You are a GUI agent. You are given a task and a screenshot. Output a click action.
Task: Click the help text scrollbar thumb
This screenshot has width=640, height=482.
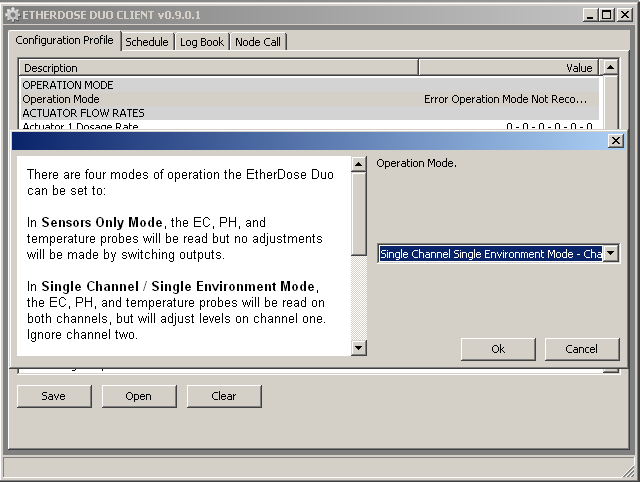[x=358, y=213]
